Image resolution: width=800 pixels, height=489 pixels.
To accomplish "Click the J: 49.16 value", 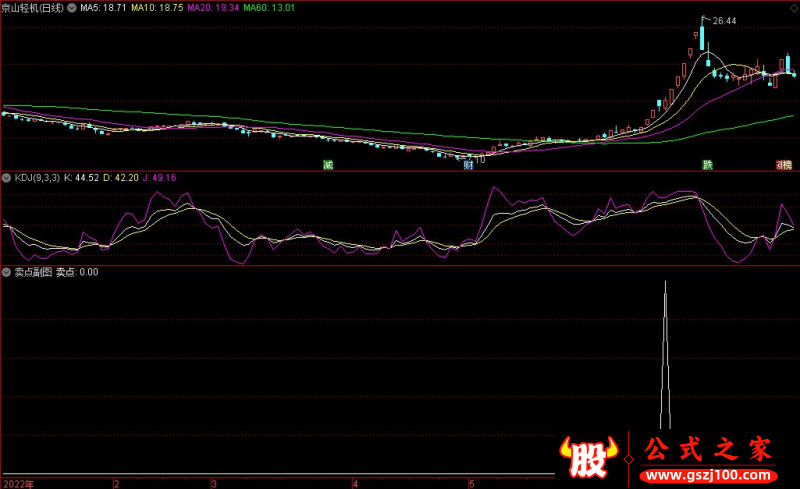I will pos(159,178).
